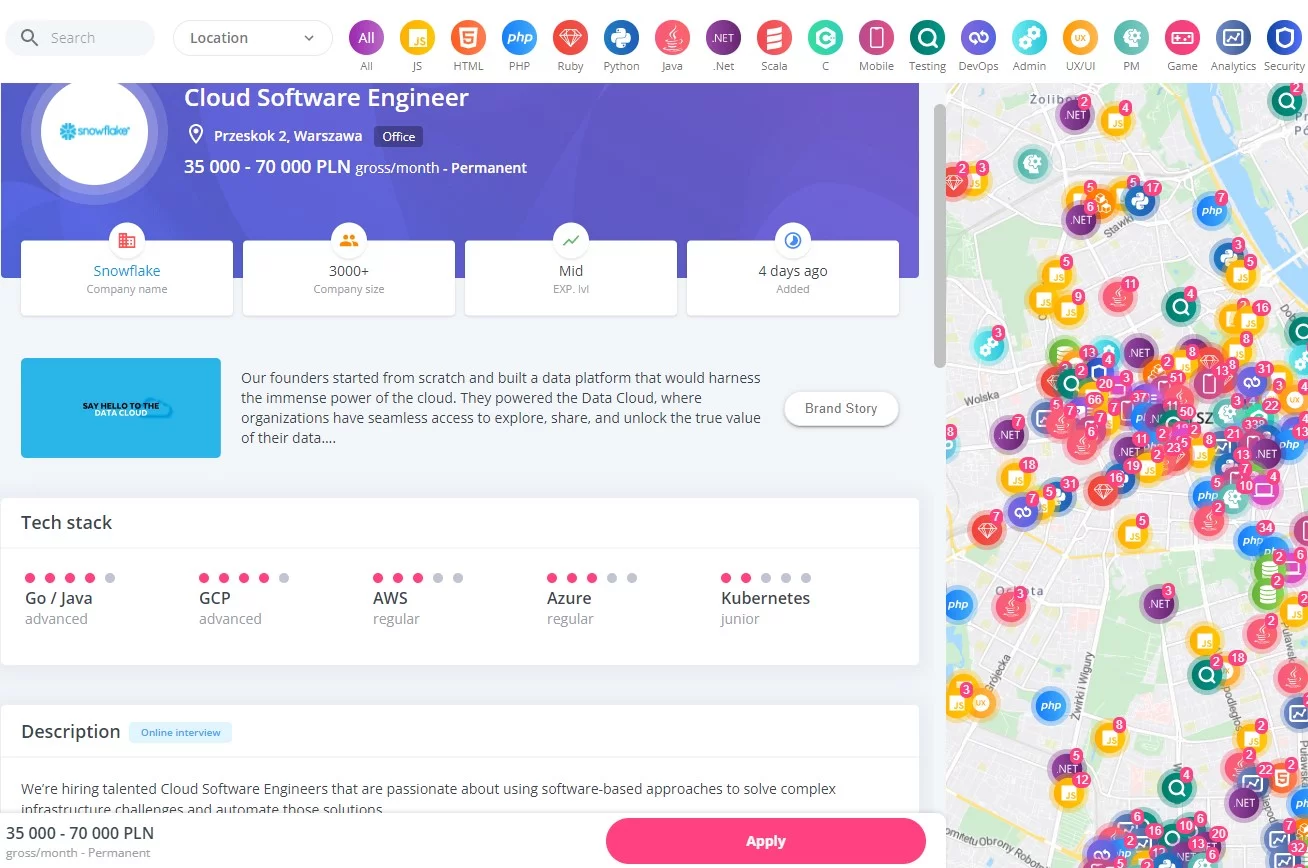Click the building icon above Snowflake company name

tap(127, 240)
